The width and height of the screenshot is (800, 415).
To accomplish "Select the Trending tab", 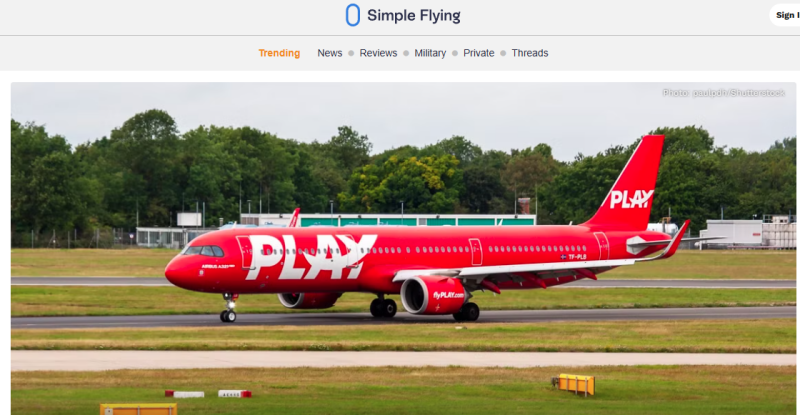I will click(279, 53).
